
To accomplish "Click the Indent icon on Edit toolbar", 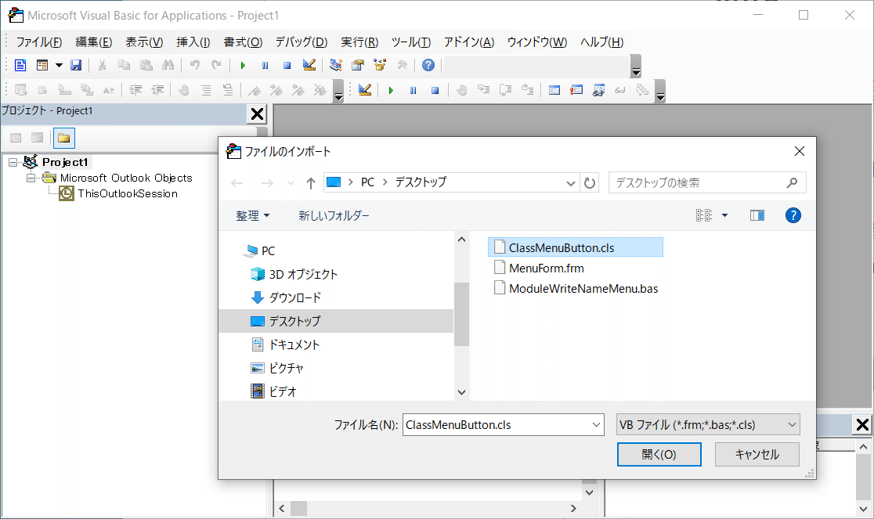I will point(135,90).
